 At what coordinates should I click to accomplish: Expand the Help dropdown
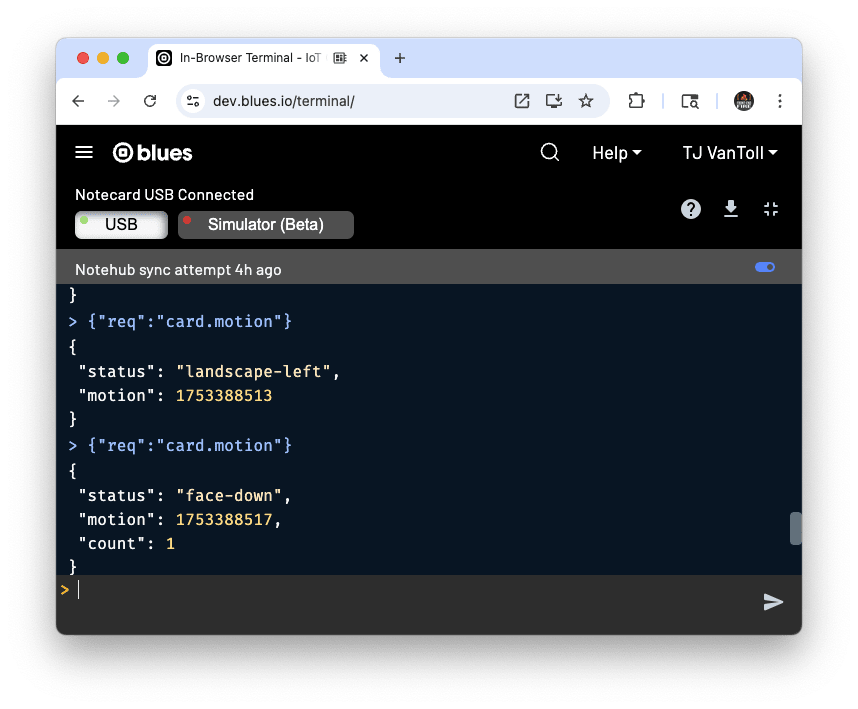pyautogui.click(x=617, y=153)
